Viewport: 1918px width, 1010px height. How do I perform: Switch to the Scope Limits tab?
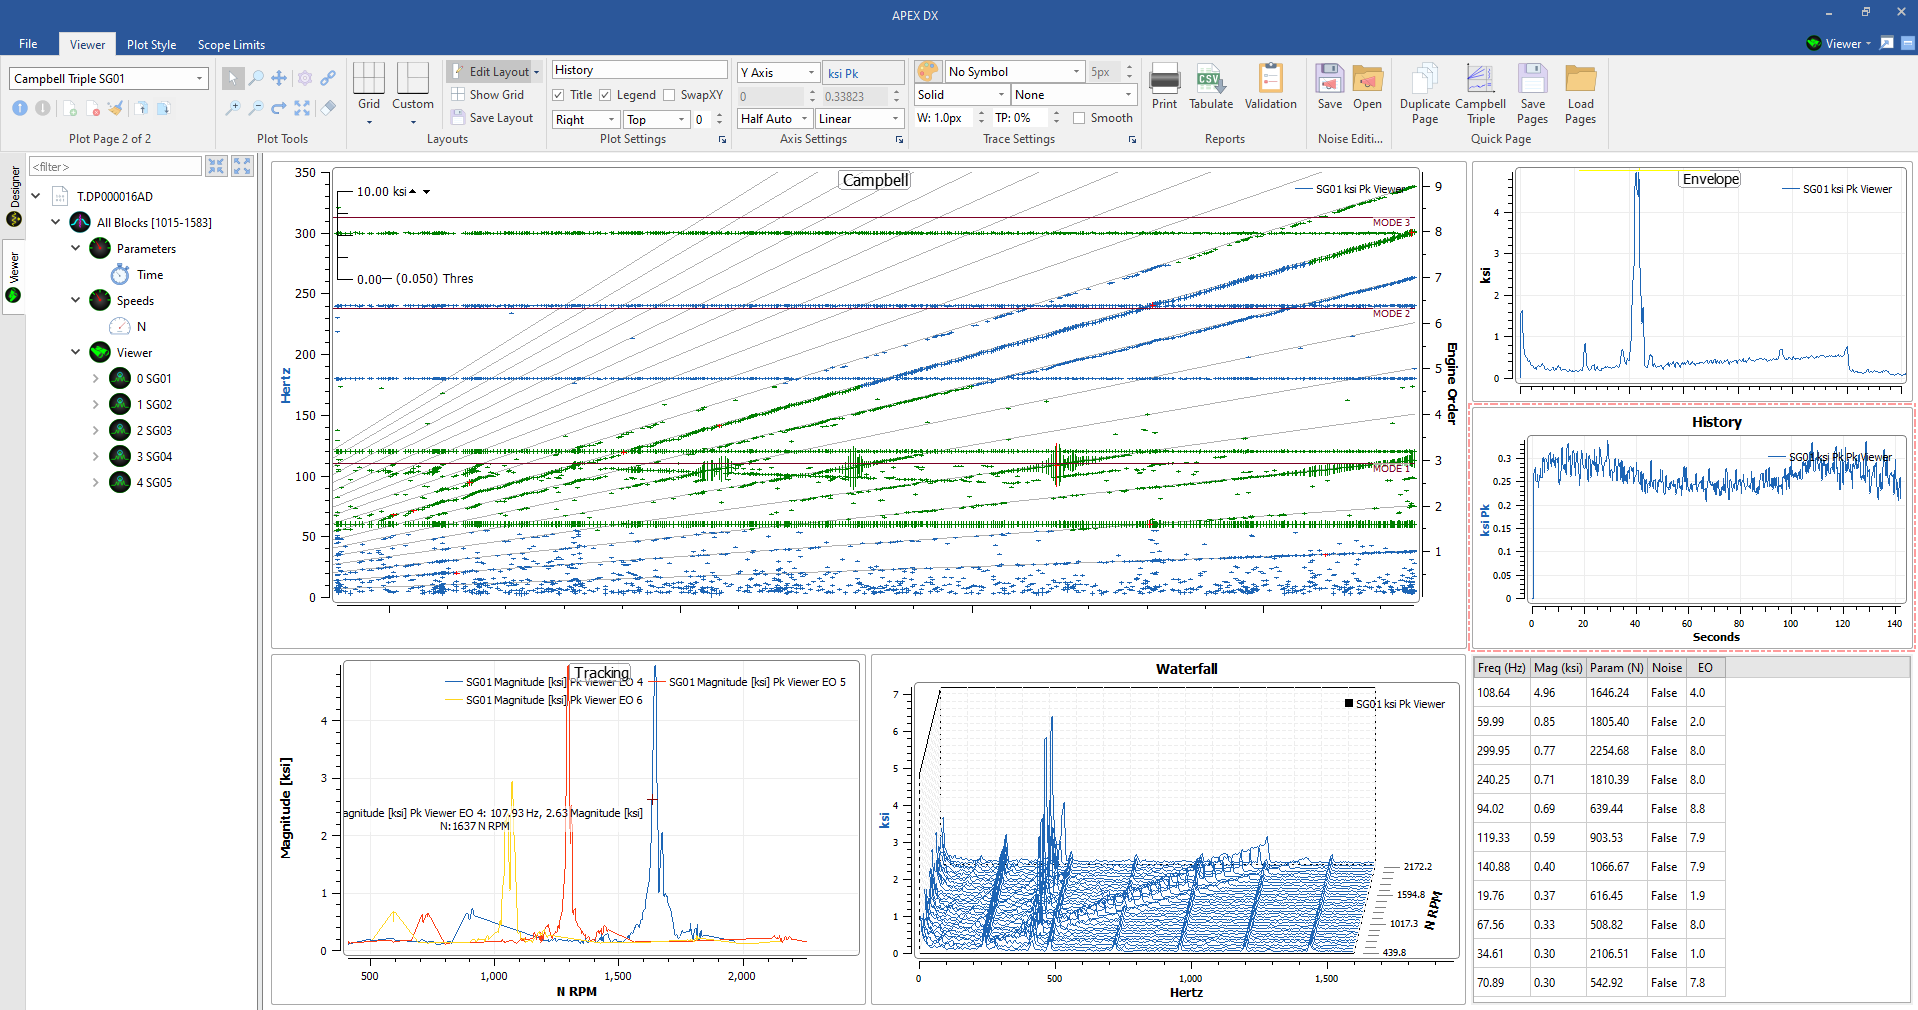coord(231,45)
